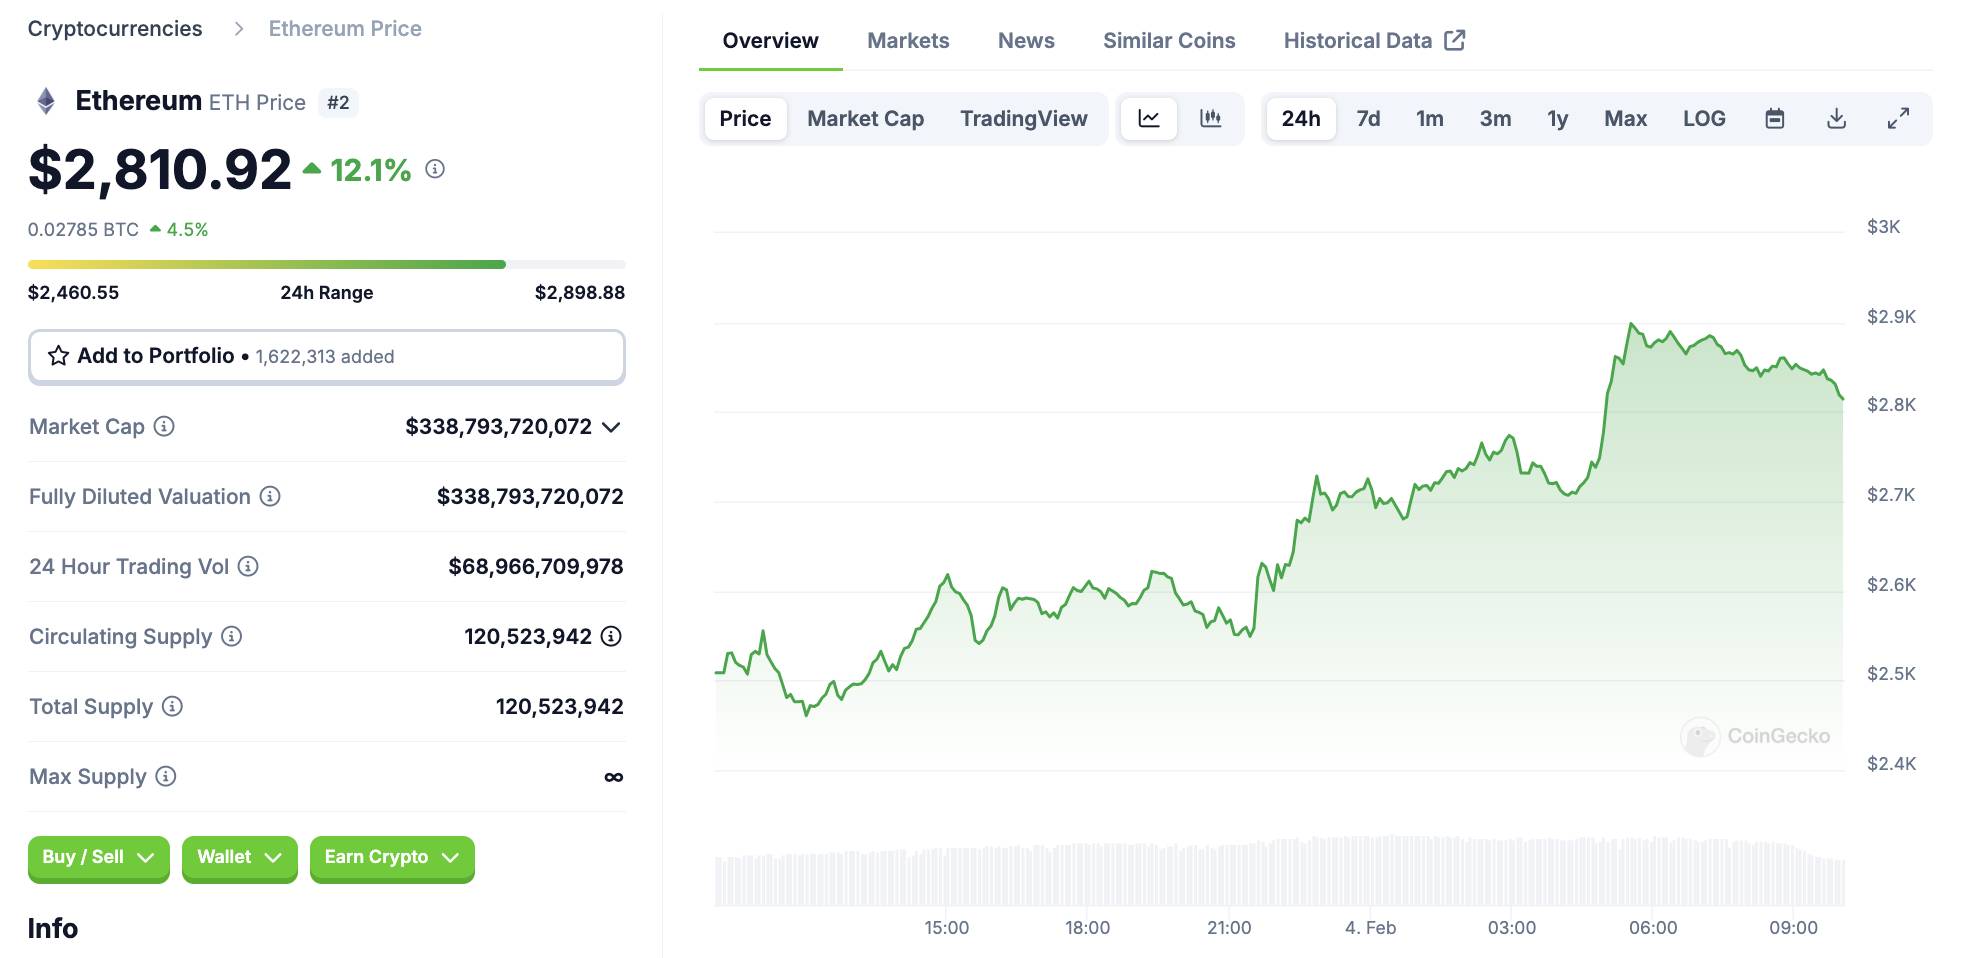Click the Ethereum diamond logo icon
Image resolution: width=1966 pixels, height=958 pixels.
46,101
